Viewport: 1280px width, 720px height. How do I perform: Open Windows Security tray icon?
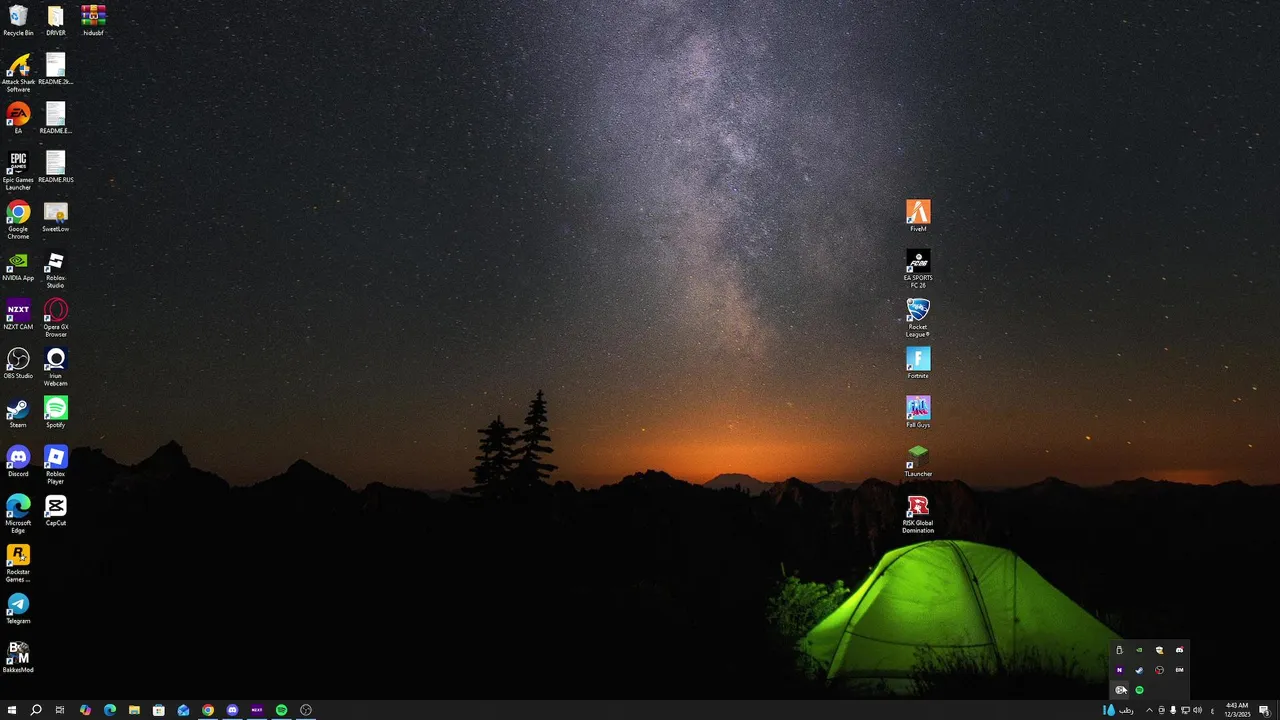[1159, 650]
